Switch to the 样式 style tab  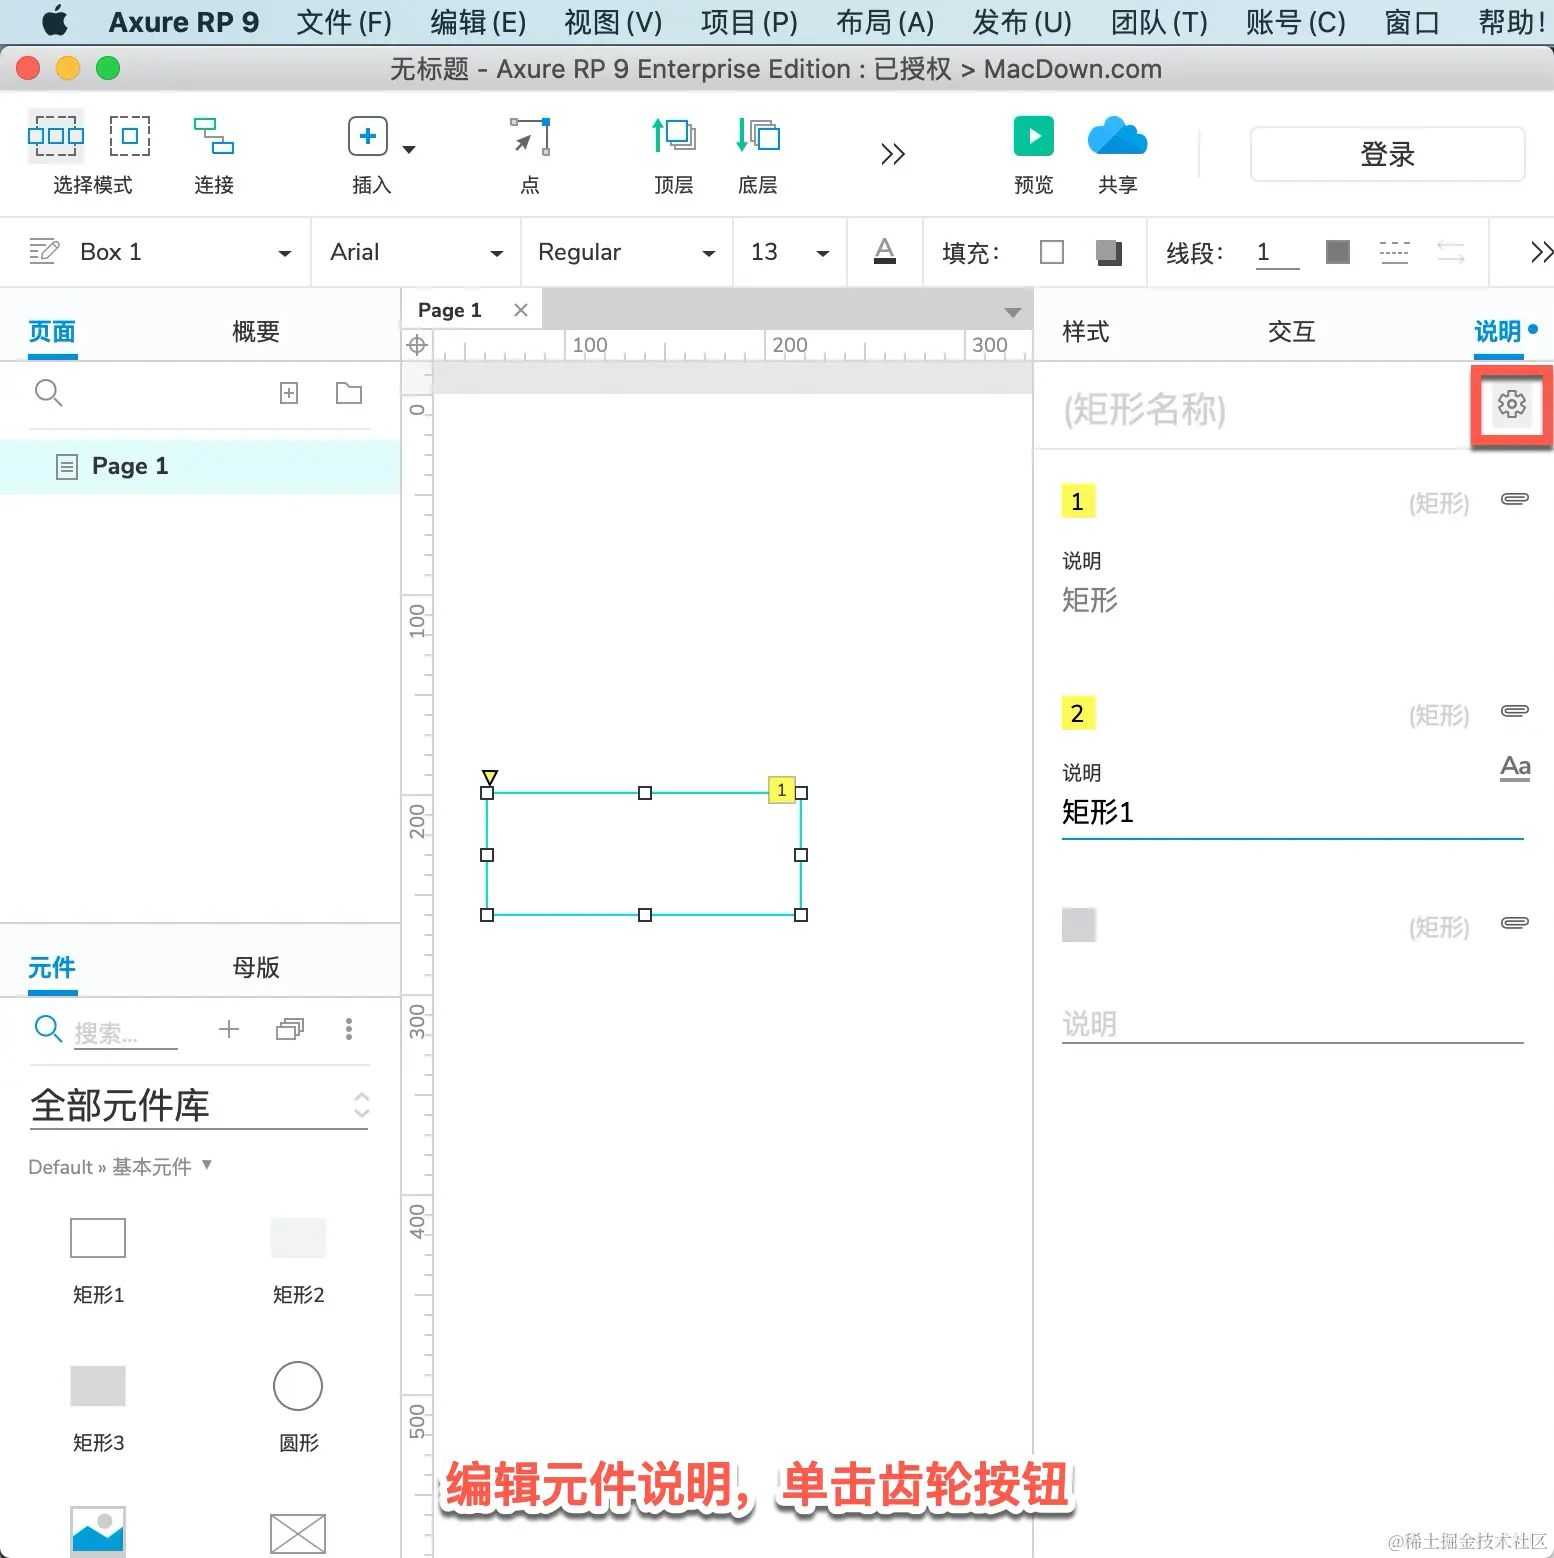(1086, 332)
